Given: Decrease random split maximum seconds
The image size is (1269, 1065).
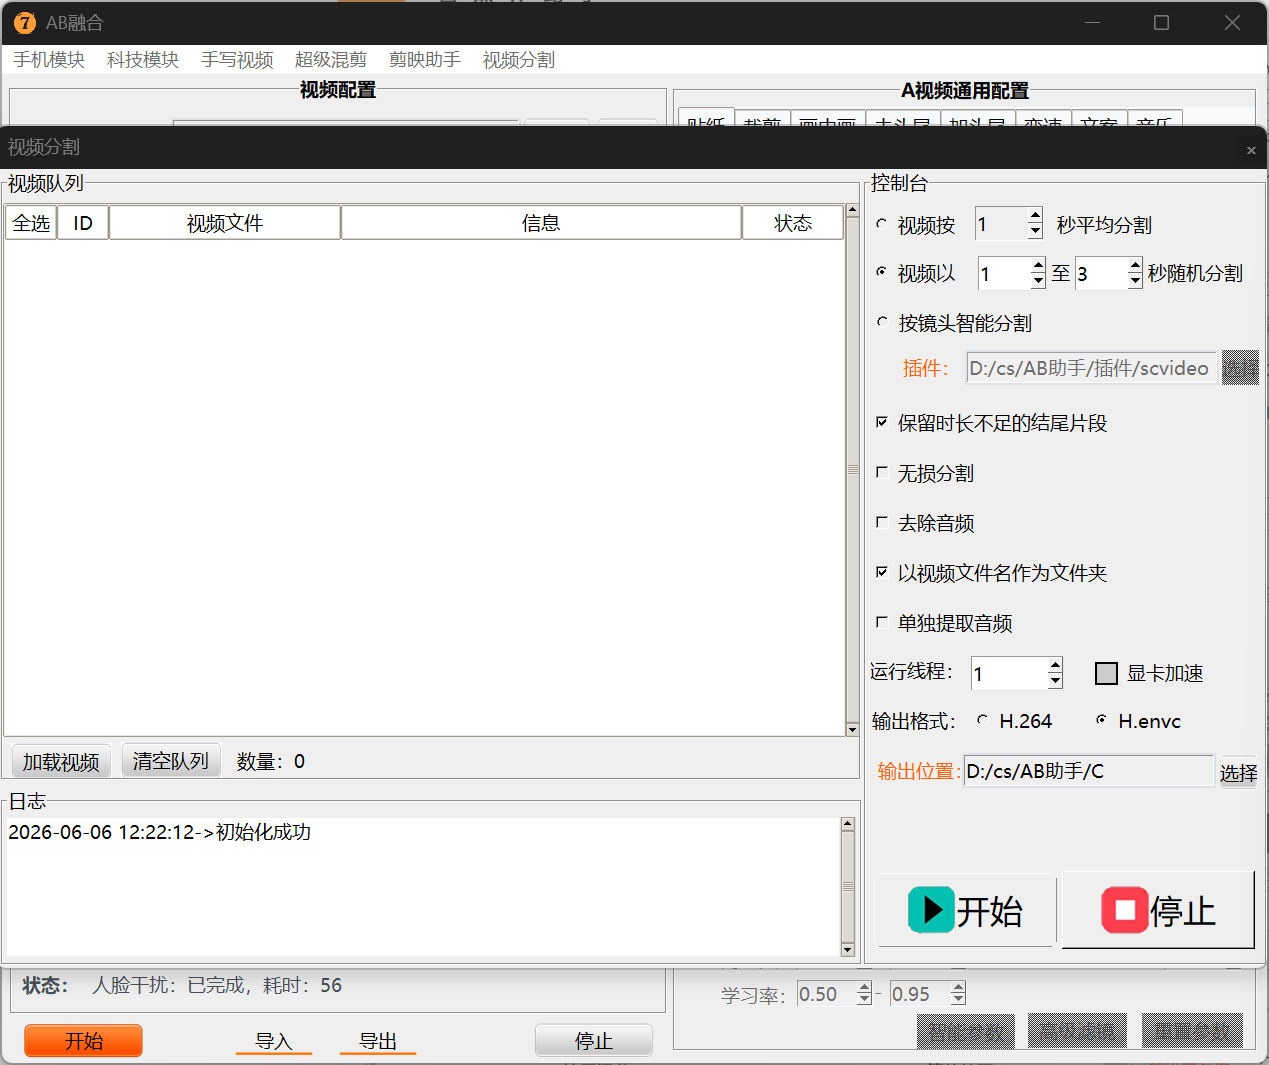Looking at the screenshot, I should pyautogui.click(x=1135, y=281).
